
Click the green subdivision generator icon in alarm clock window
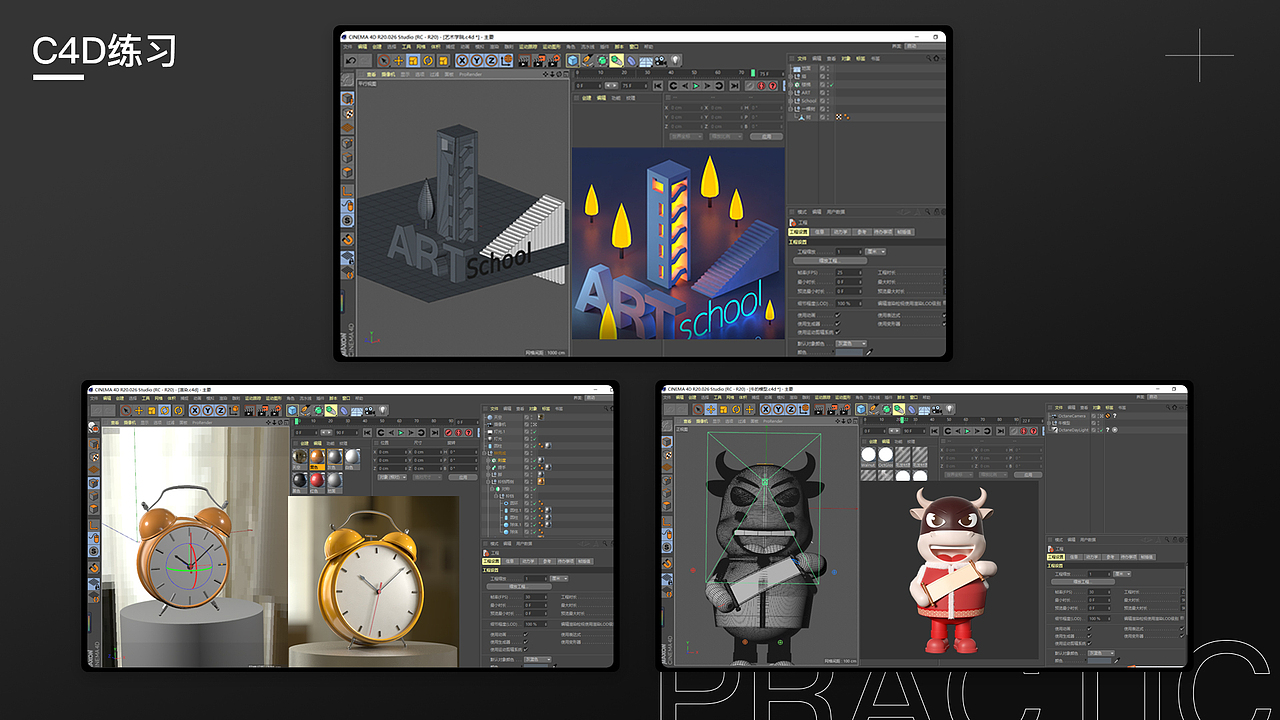point(317,410)
